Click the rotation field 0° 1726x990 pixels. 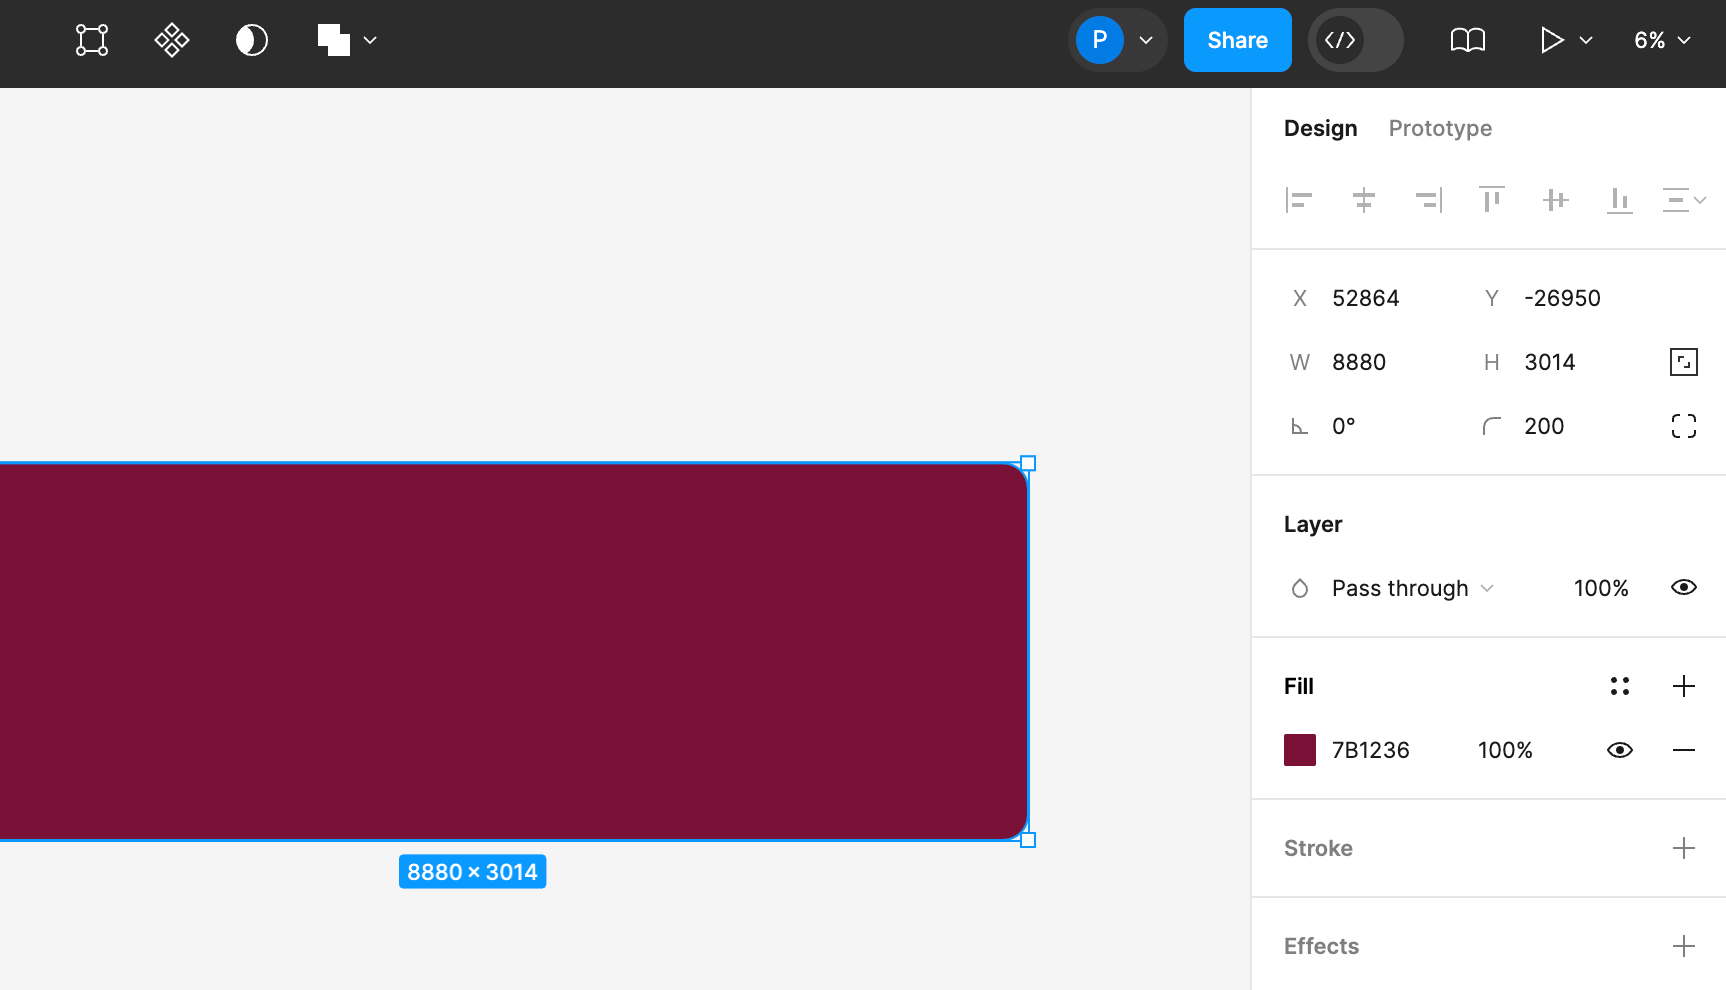point(1344,426)
